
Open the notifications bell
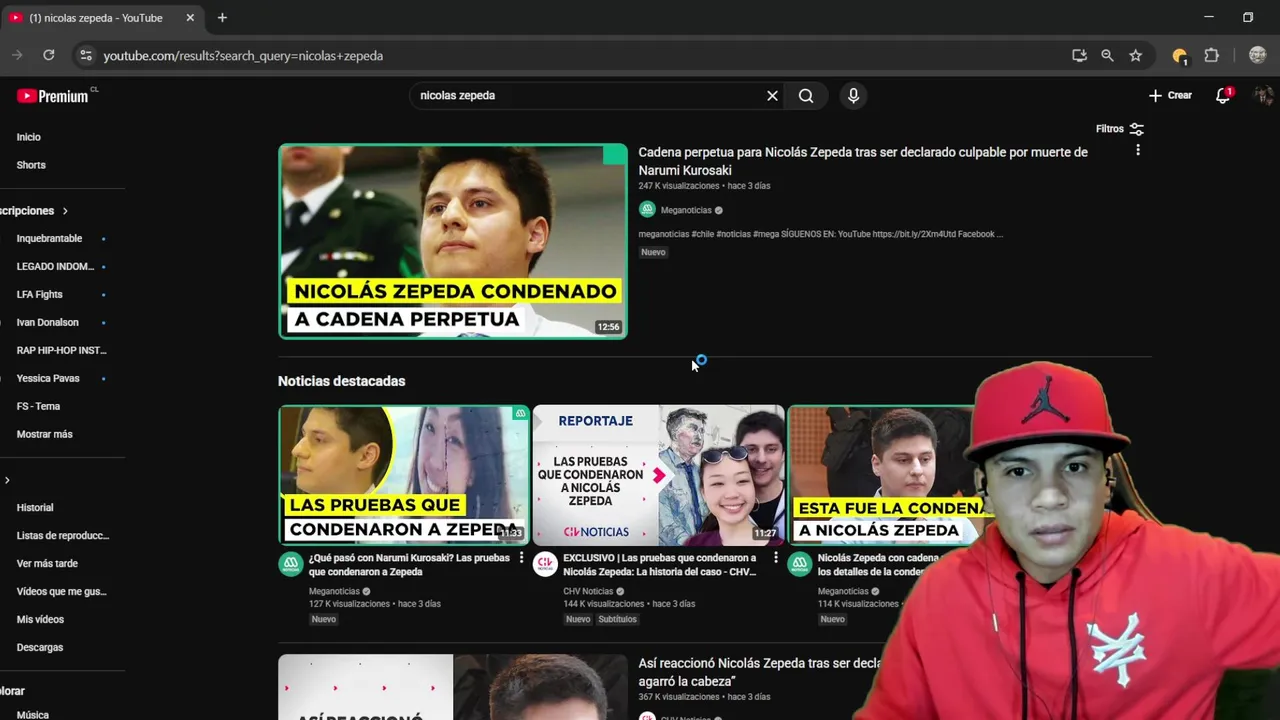click(x=1222, y=96)
